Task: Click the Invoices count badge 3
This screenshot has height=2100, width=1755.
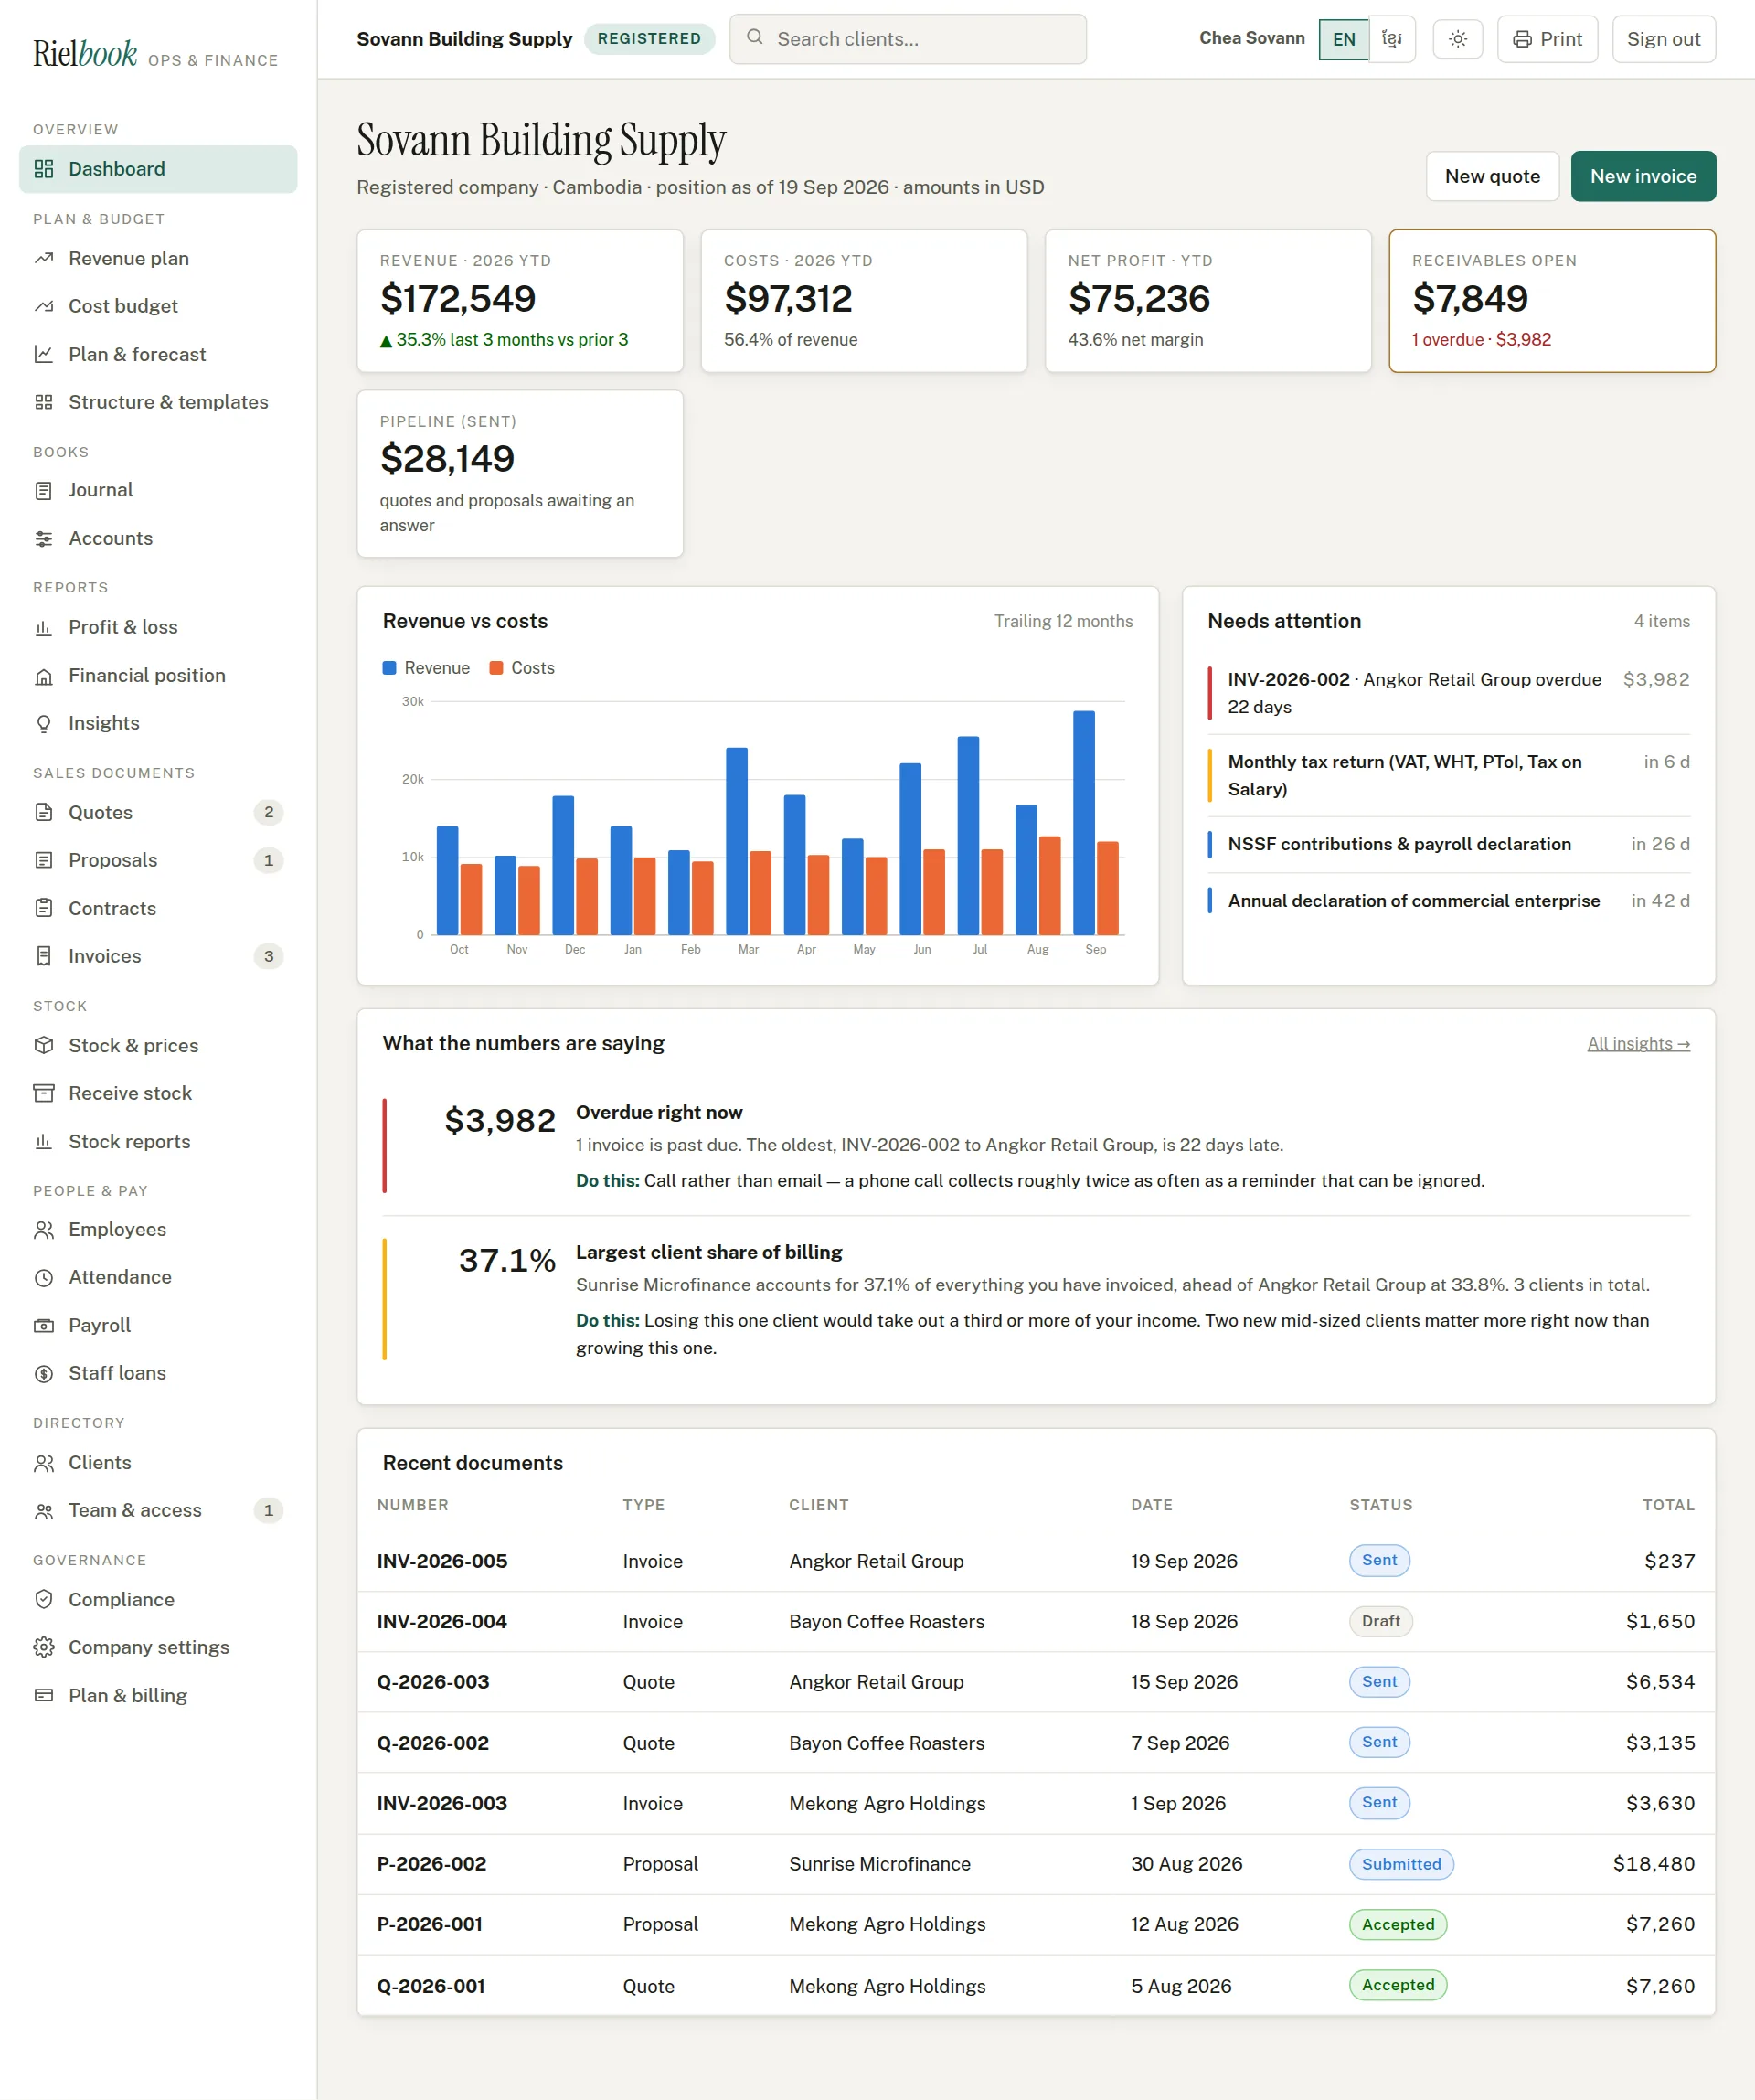Action: pyautogui.click(x=268, y=956)
